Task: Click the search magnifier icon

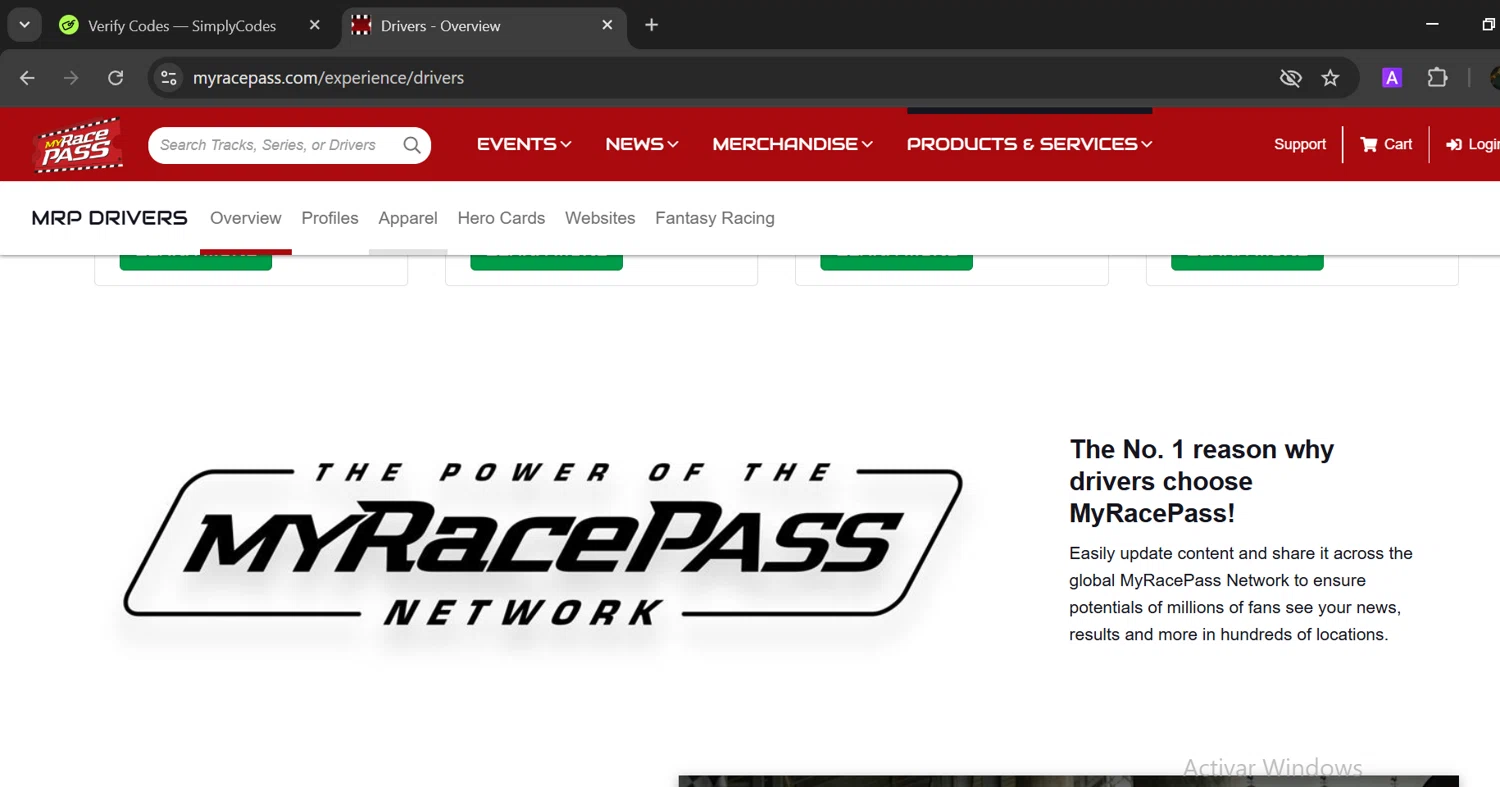Action: tap(412, 145)
